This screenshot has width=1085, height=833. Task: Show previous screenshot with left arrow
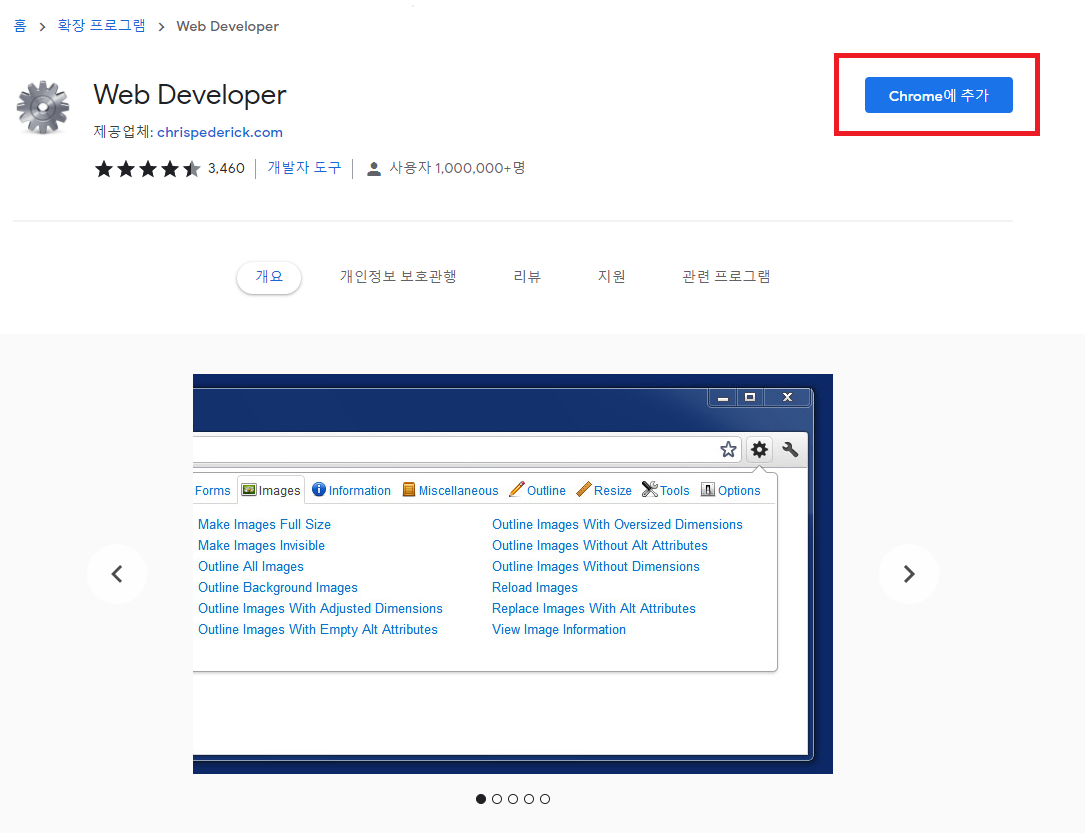(x=117, y=574)
